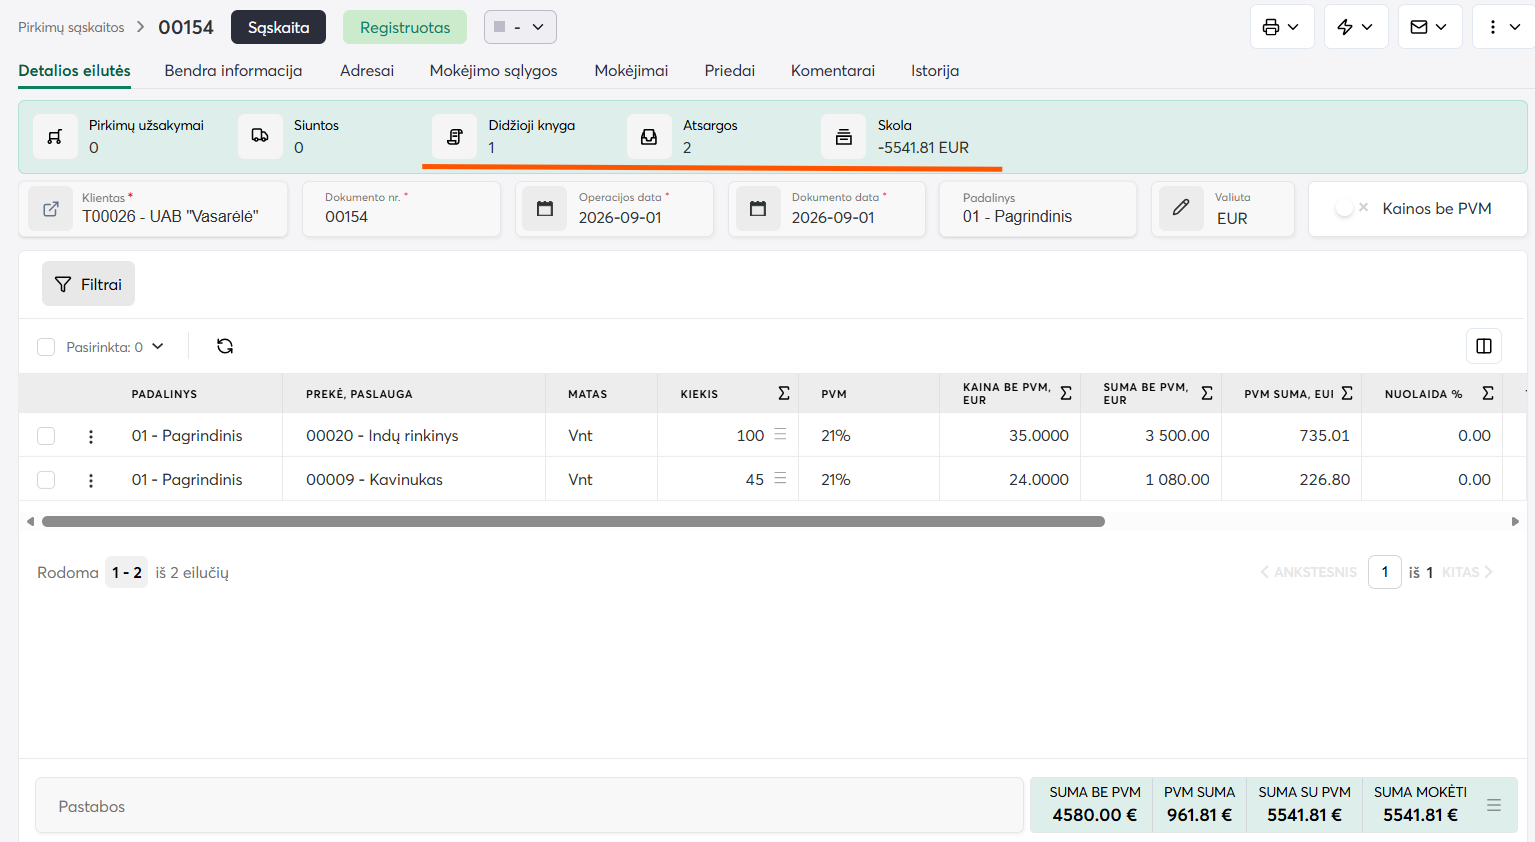Click the Registruotas status button

[x=405, y=27]
